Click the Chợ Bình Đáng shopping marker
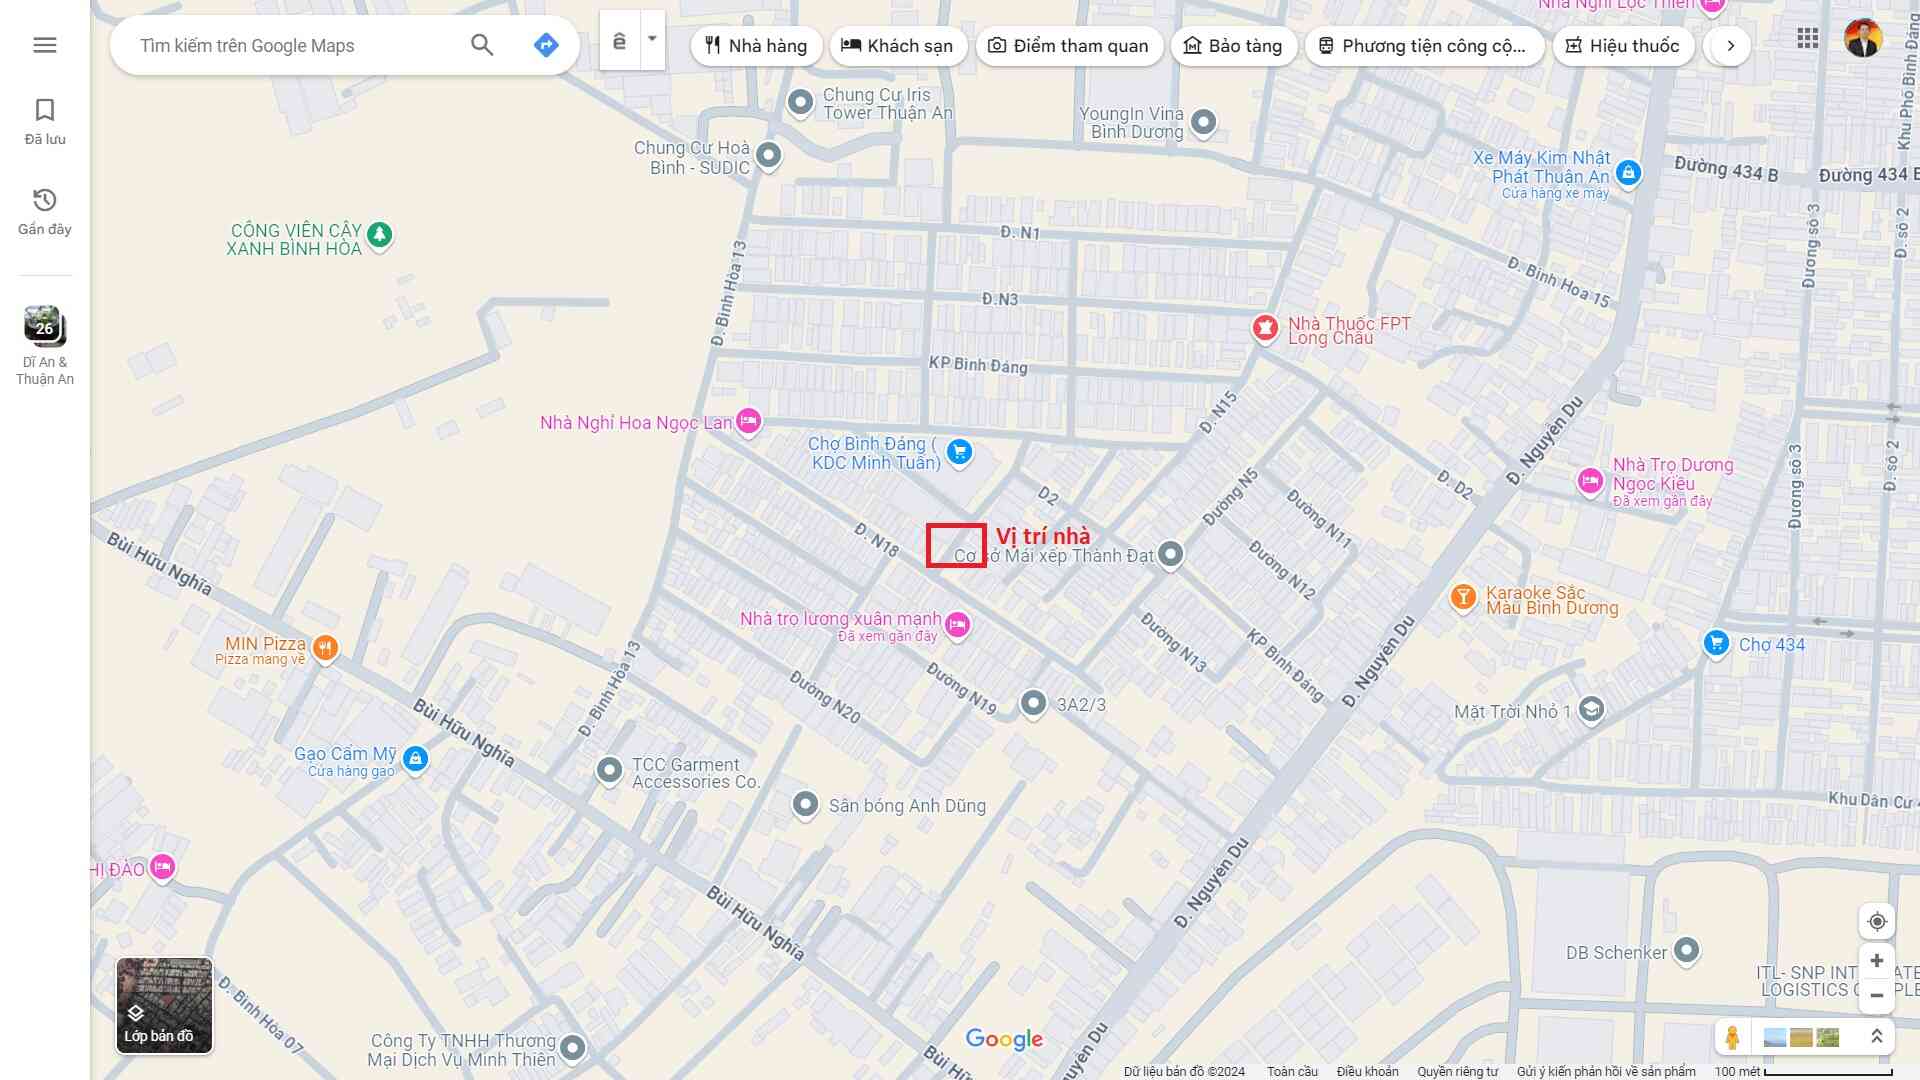 coord(959,452)
